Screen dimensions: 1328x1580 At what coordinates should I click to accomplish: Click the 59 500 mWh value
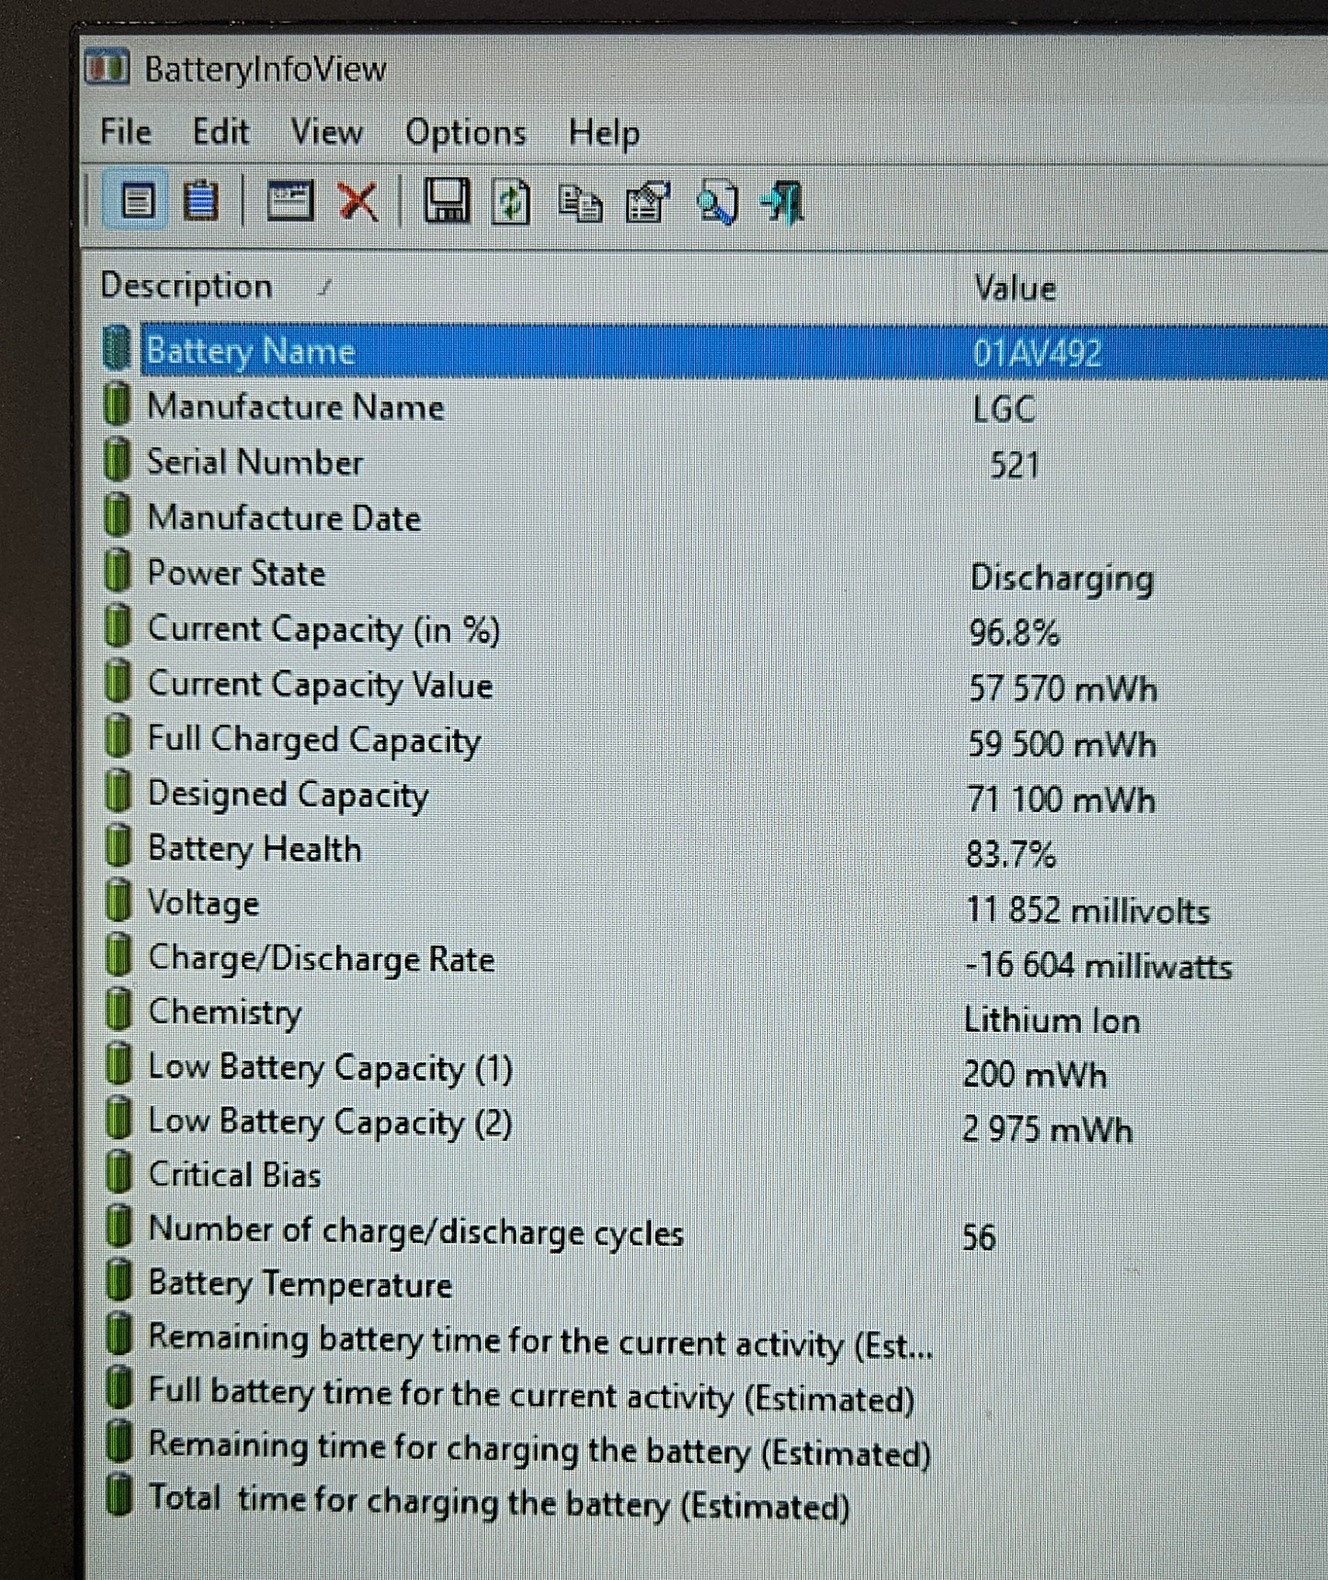tap(1061, 745)
